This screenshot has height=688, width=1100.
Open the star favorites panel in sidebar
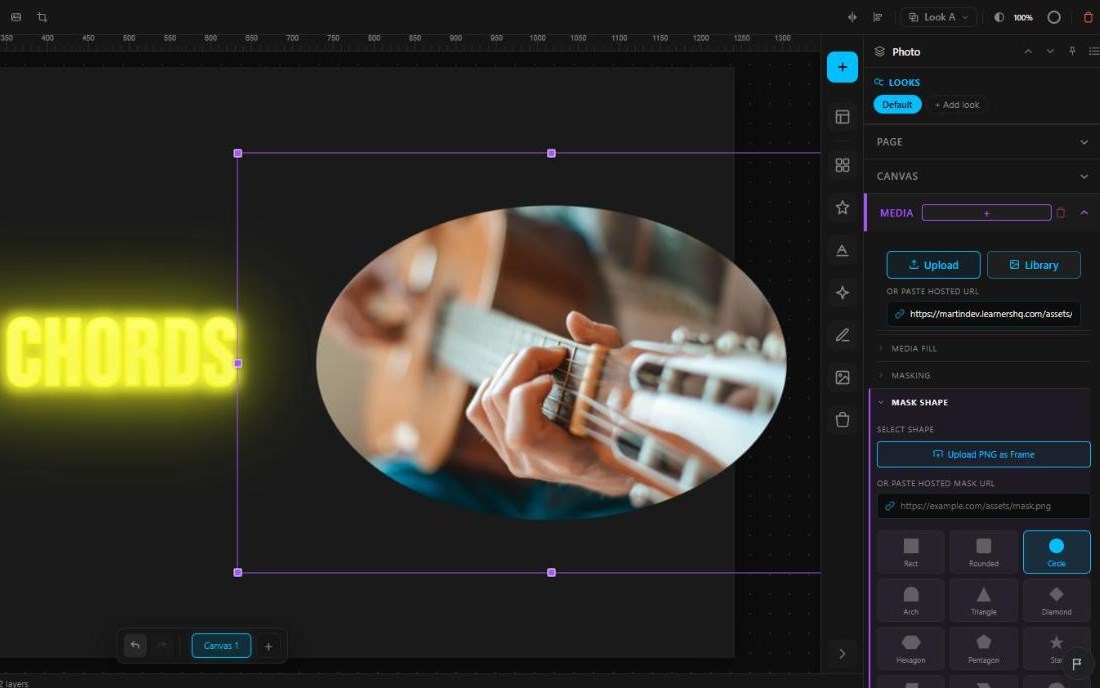tap(843, 208)
